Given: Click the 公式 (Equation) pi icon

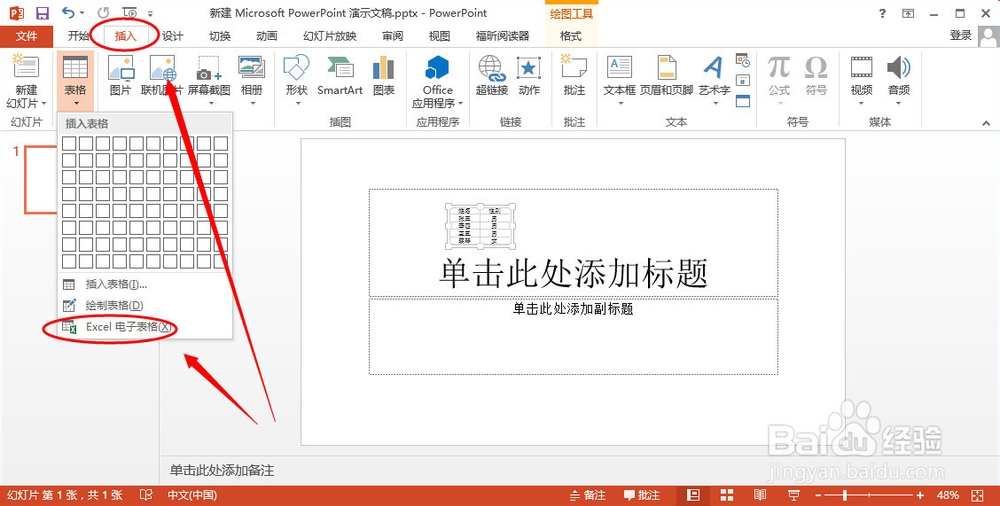Looking at the screenshot, I should tap(779, 67).
